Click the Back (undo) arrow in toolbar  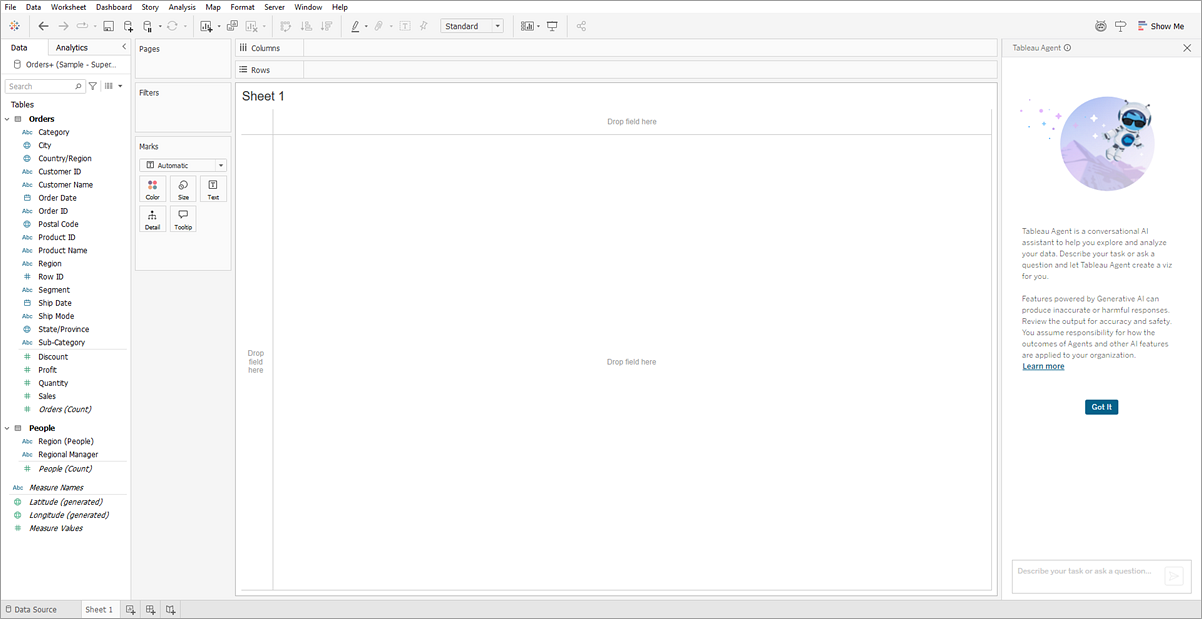43,26
